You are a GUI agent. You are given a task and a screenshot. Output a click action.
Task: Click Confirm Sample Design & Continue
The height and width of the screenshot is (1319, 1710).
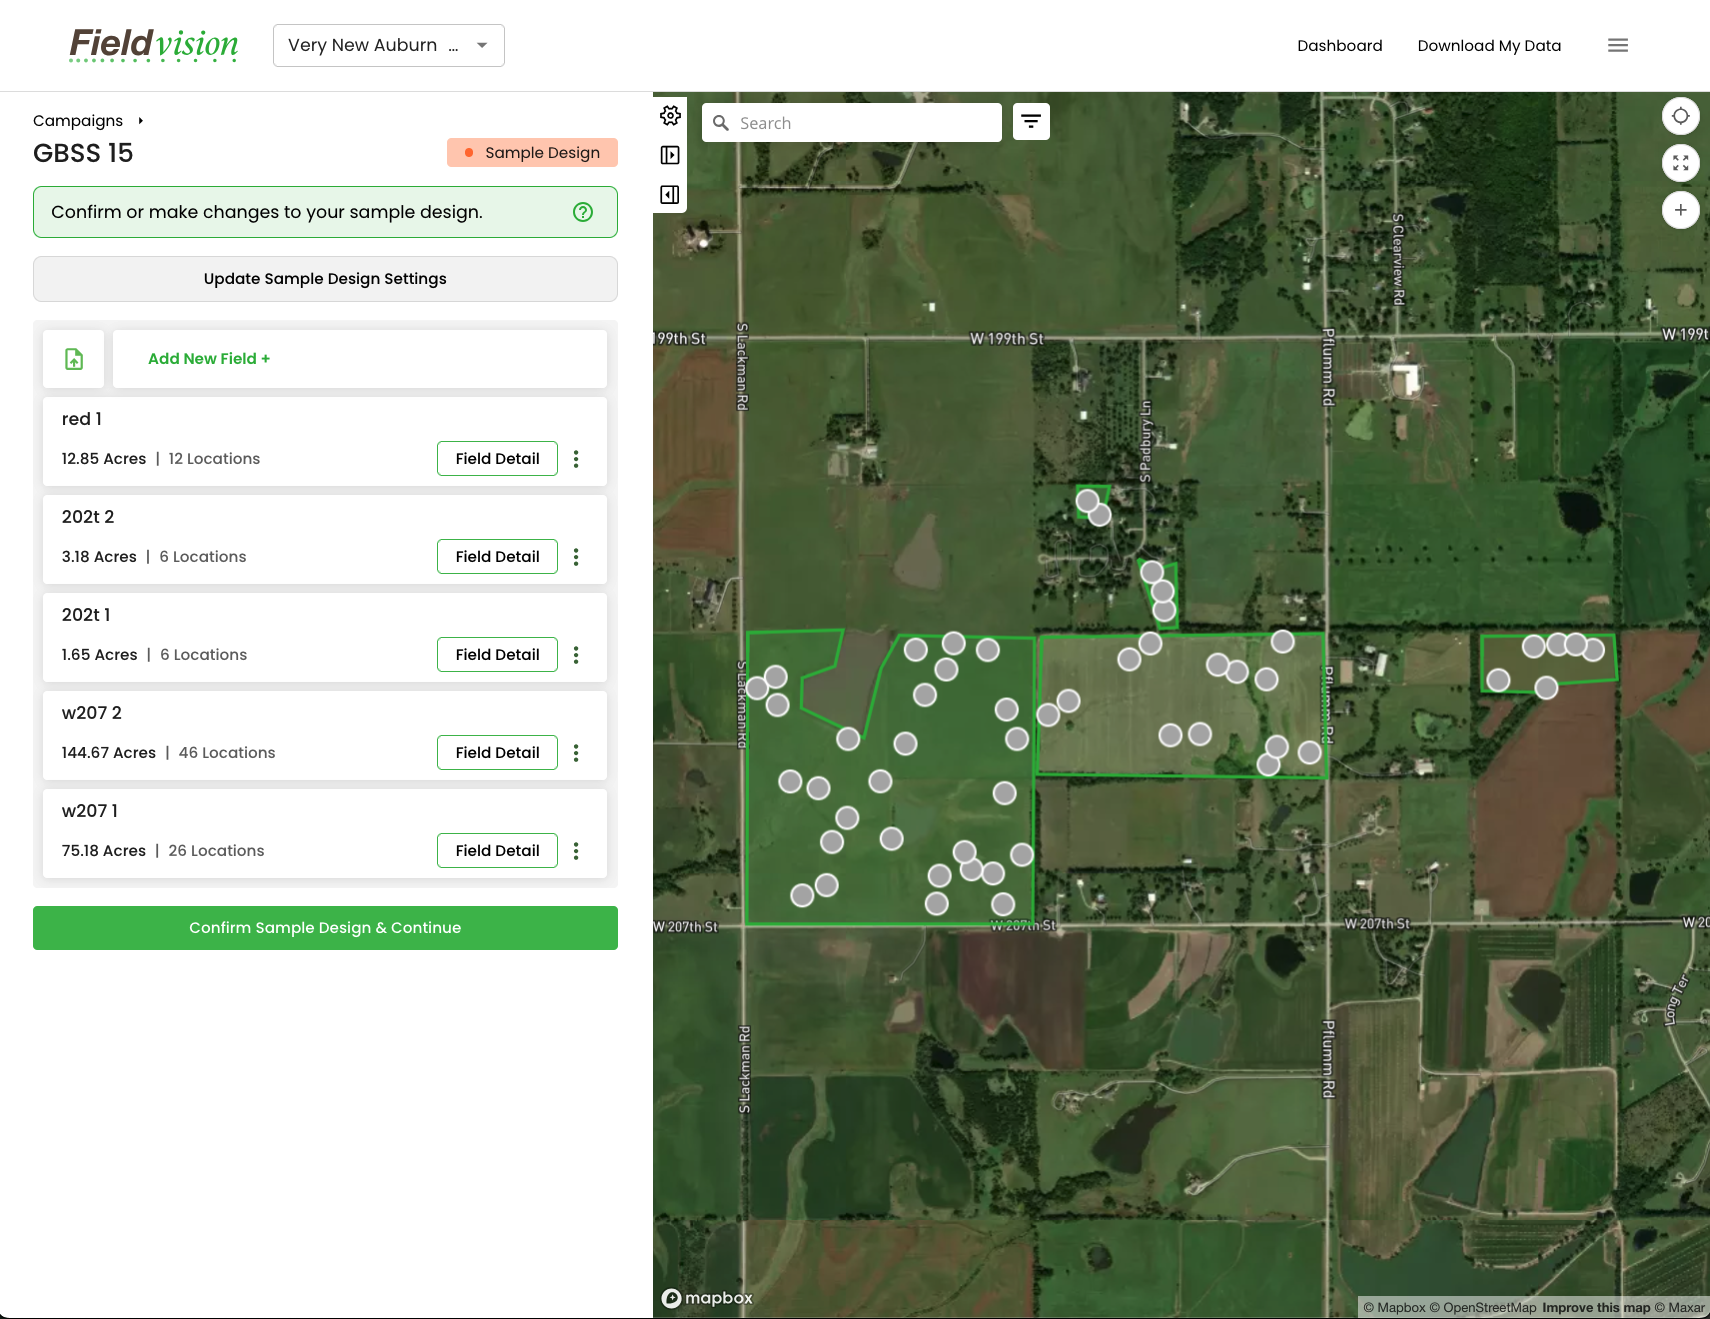click(x=325, y=927)
